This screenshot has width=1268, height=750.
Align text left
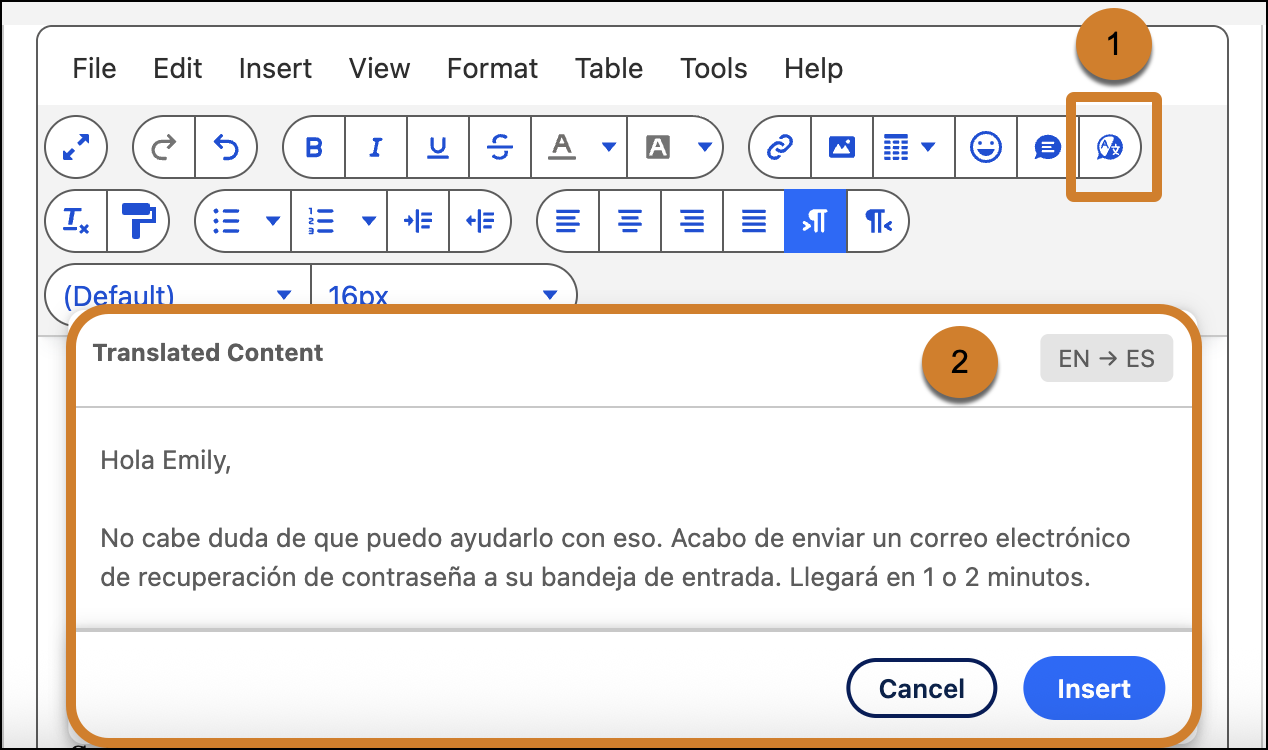coord(568,220)
